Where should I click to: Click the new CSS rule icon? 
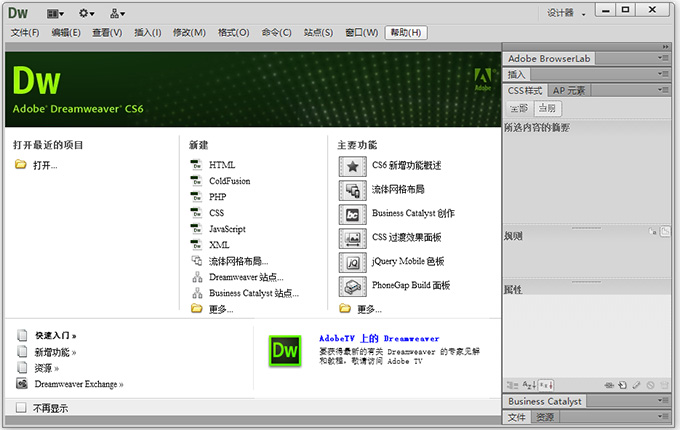click(x=622, y=385)
